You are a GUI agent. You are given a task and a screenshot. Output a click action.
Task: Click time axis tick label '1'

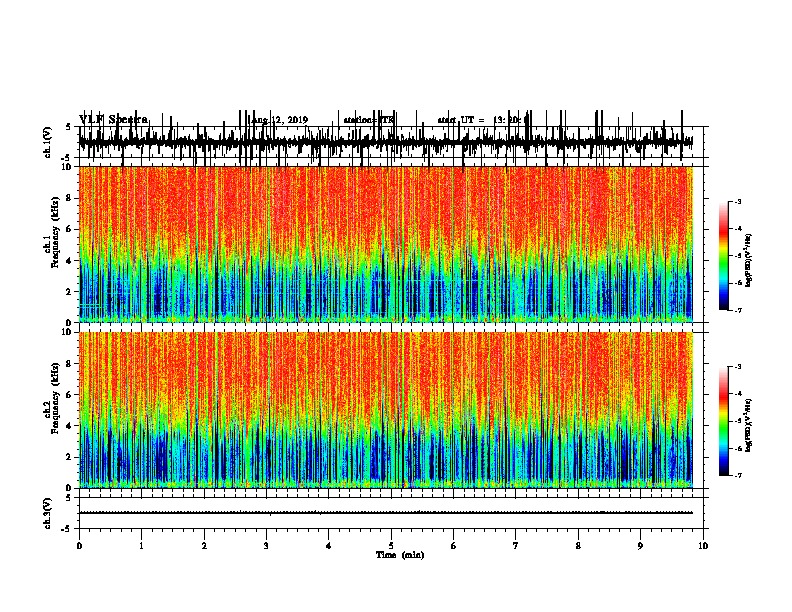[x=141, y=546]
